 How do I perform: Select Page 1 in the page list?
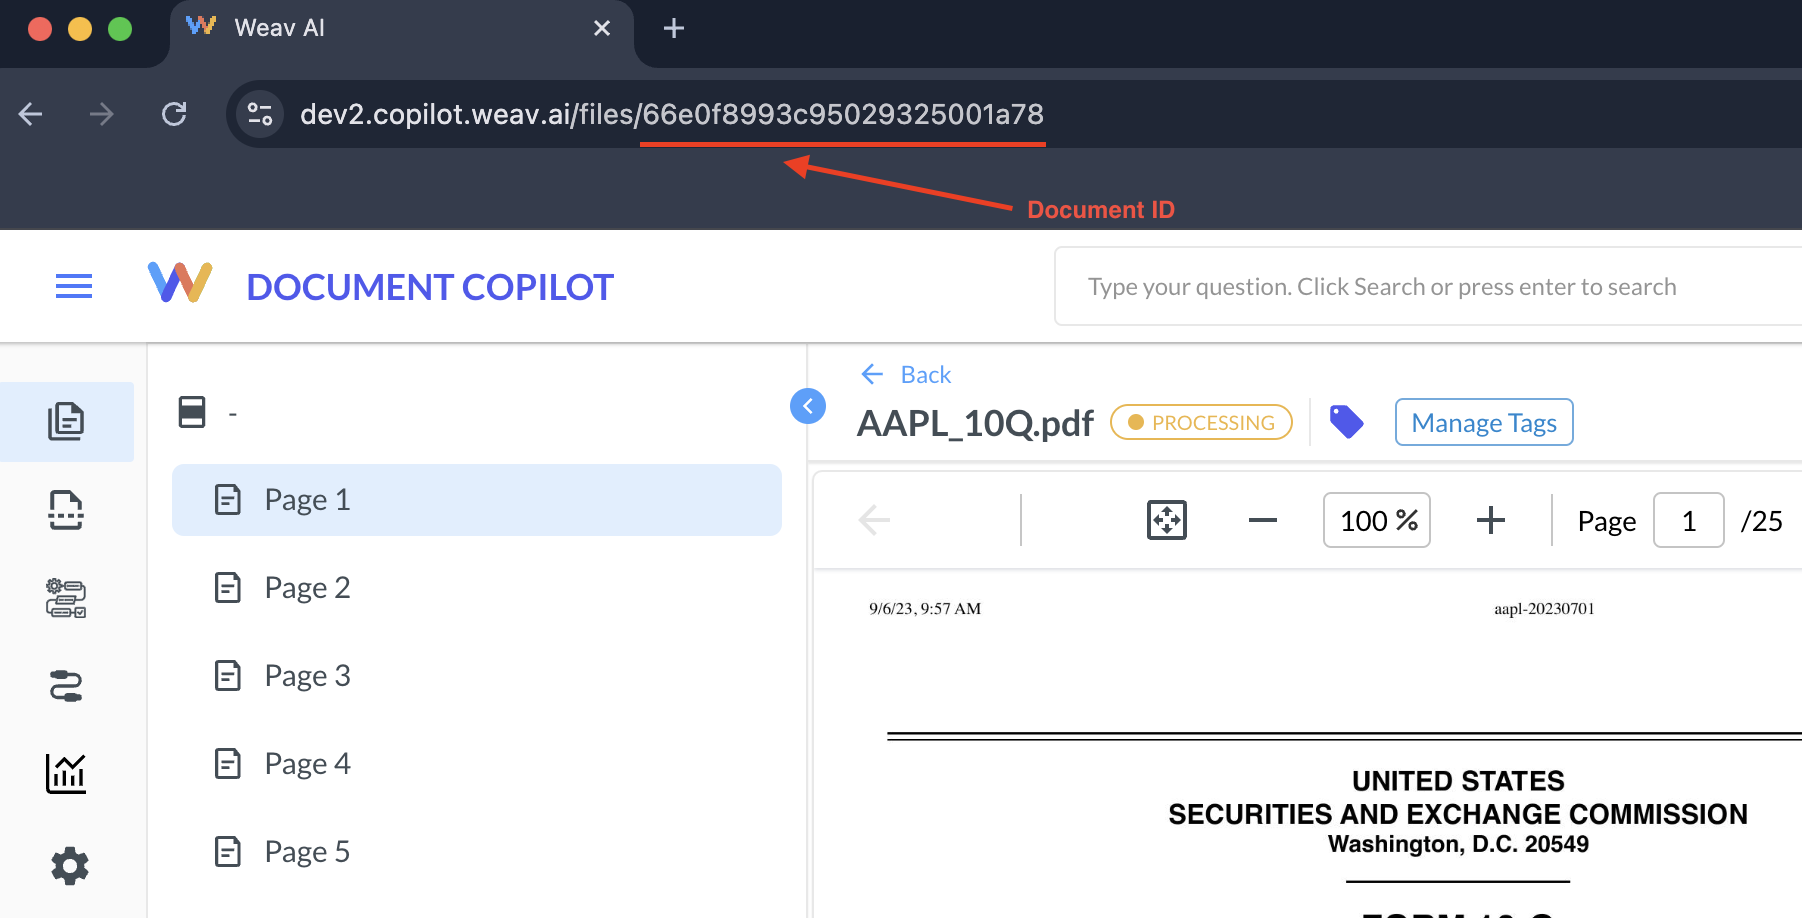[x=477, y=500]
